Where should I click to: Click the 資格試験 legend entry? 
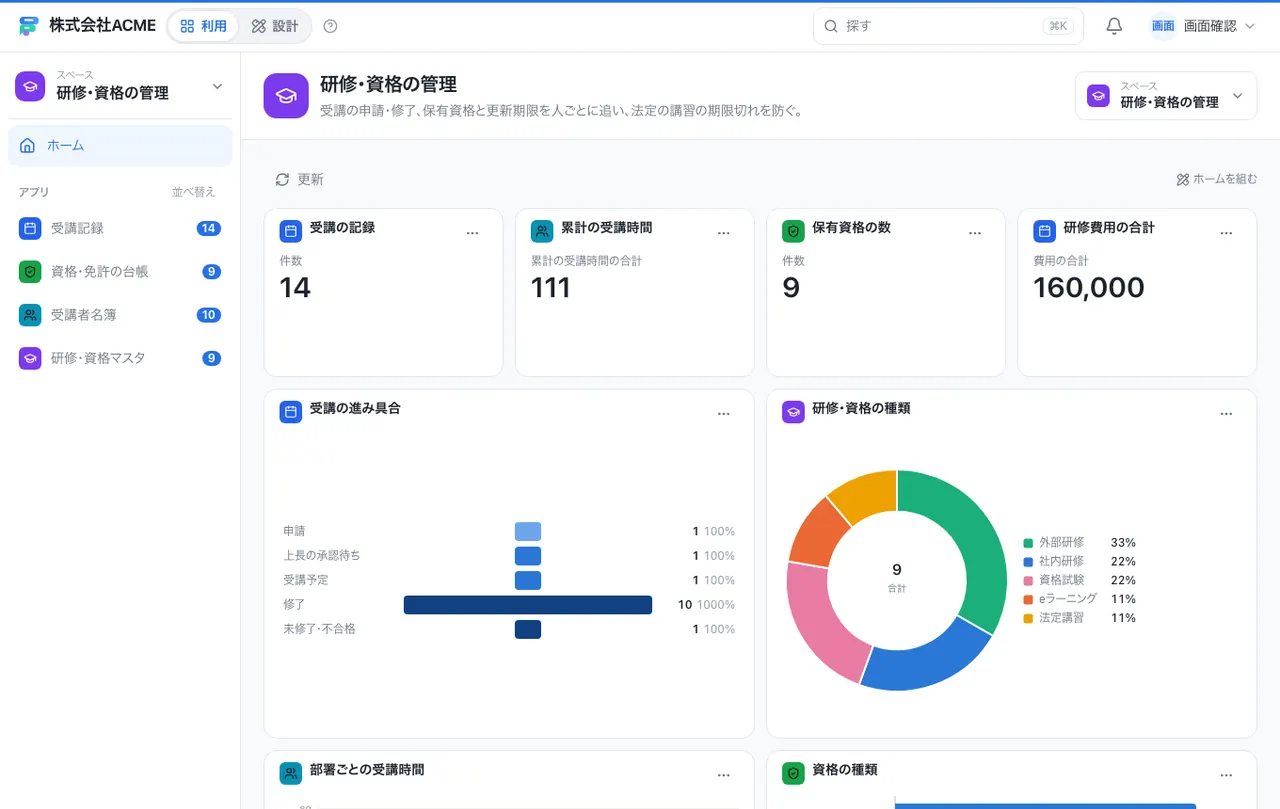1079,580
